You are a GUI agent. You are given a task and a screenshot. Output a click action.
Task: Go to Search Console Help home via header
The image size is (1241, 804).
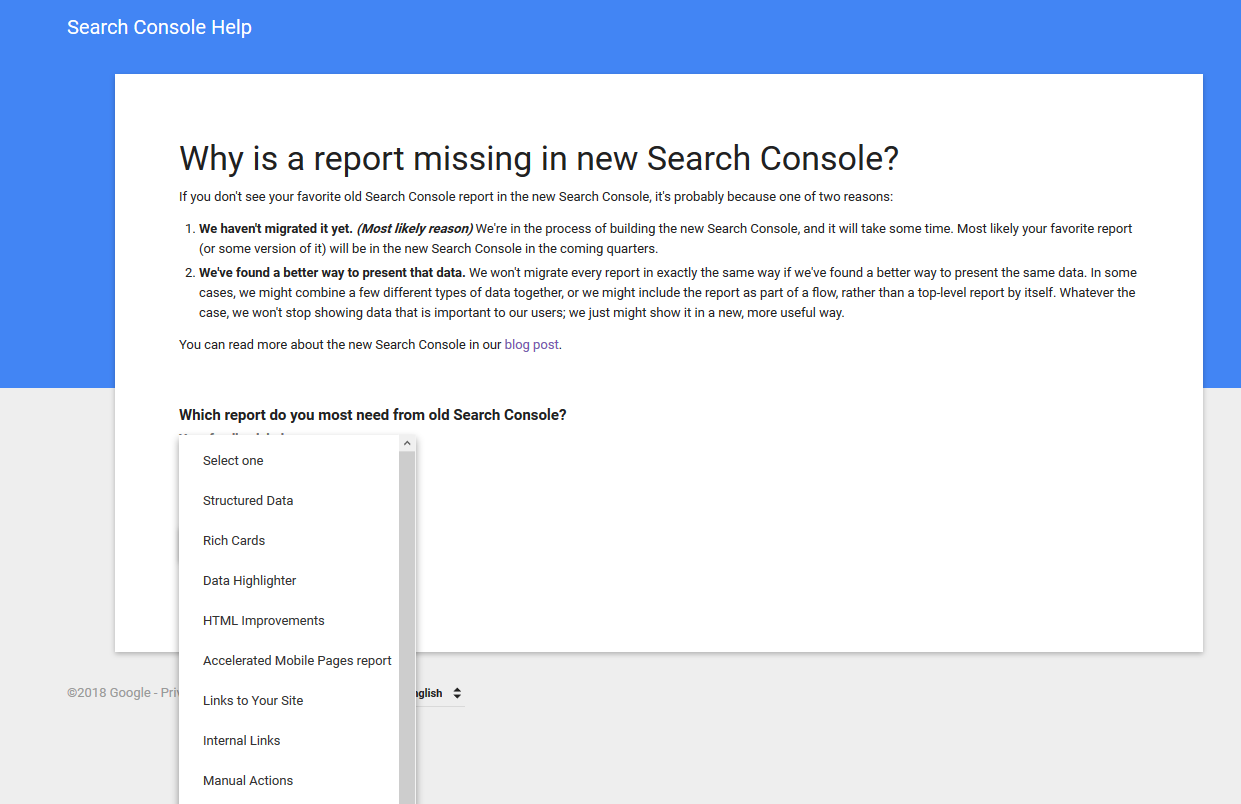[159, 27]
